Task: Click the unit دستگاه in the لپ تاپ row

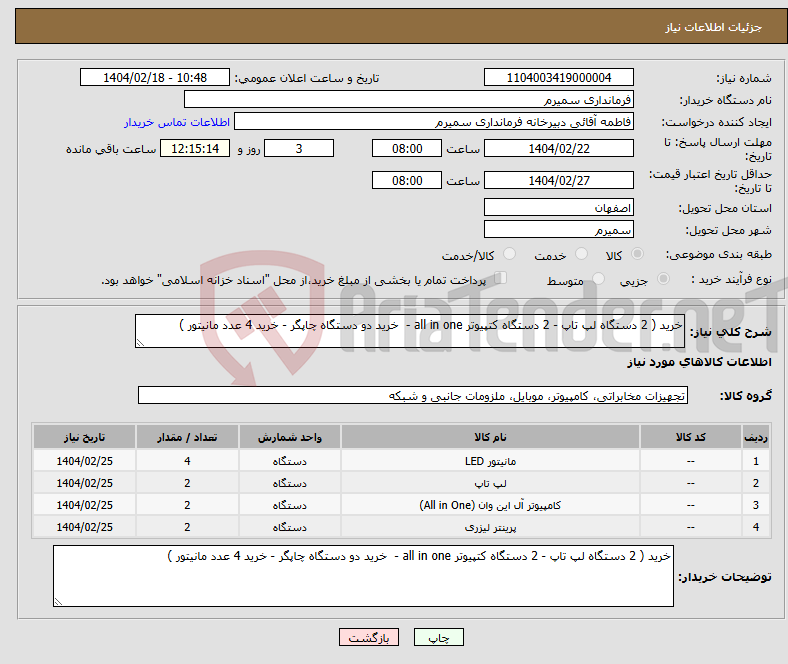Action: pos(289,483)
